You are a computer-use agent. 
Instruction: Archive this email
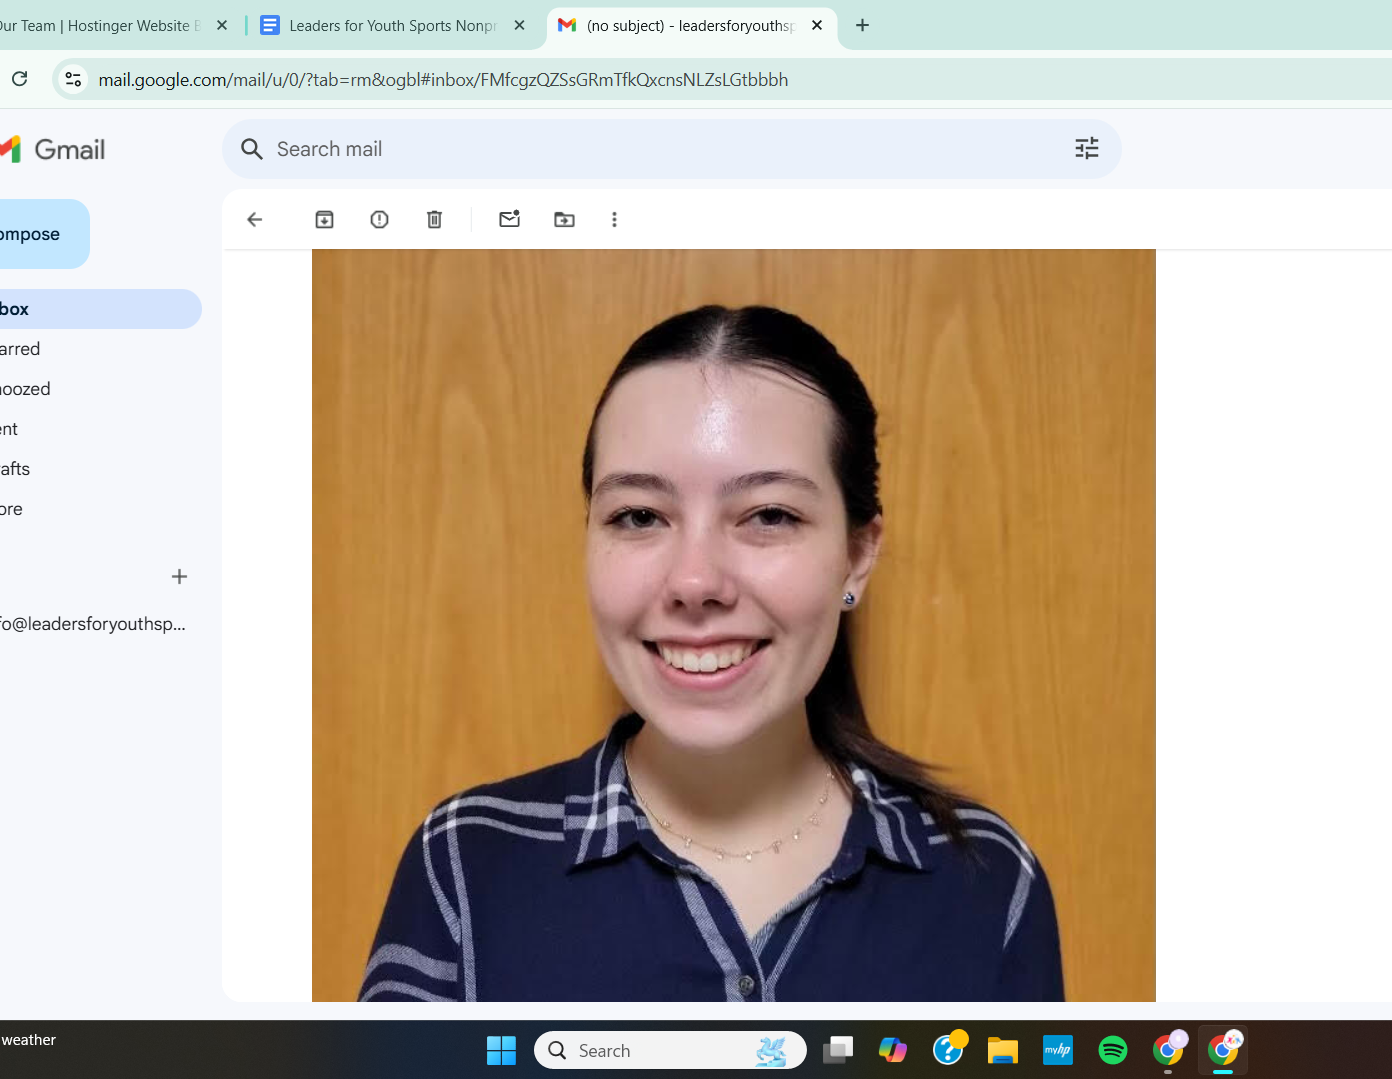(x=325, y=220)
